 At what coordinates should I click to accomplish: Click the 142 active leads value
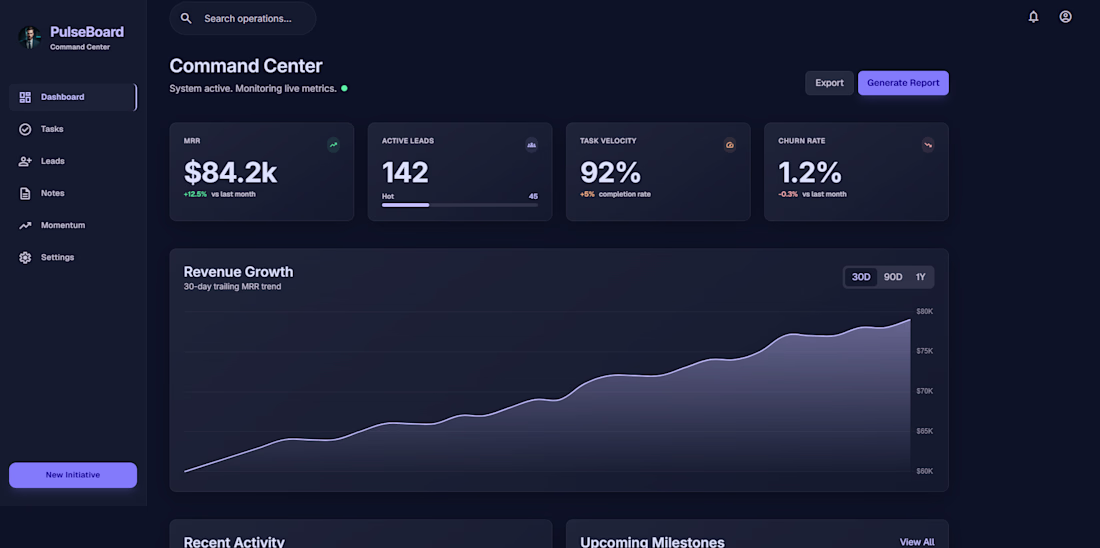point(405,173)
